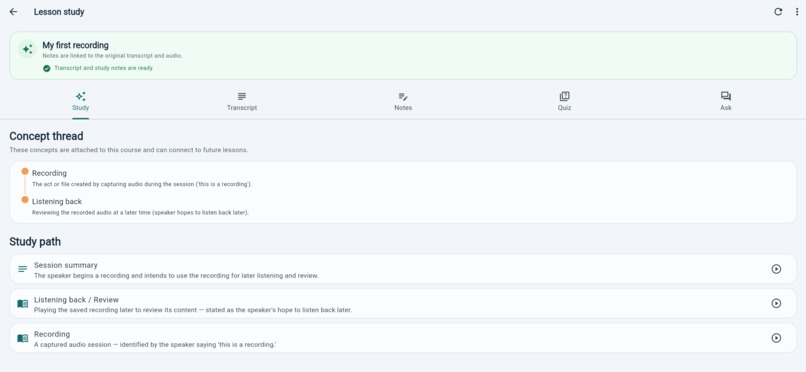Open the Listening back / Review card
Viewport: 806px width, 372px height.
(403, 303)
